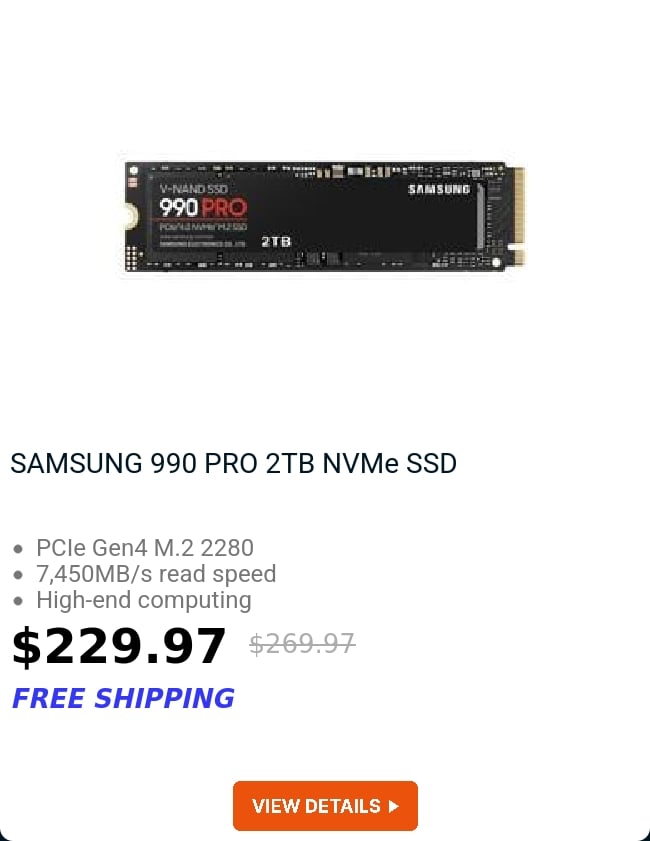Image resolution: width=650 pixels, height=841 pixels.
Task: Click the gold connector edge of the SSD
Action: [518, 215]
